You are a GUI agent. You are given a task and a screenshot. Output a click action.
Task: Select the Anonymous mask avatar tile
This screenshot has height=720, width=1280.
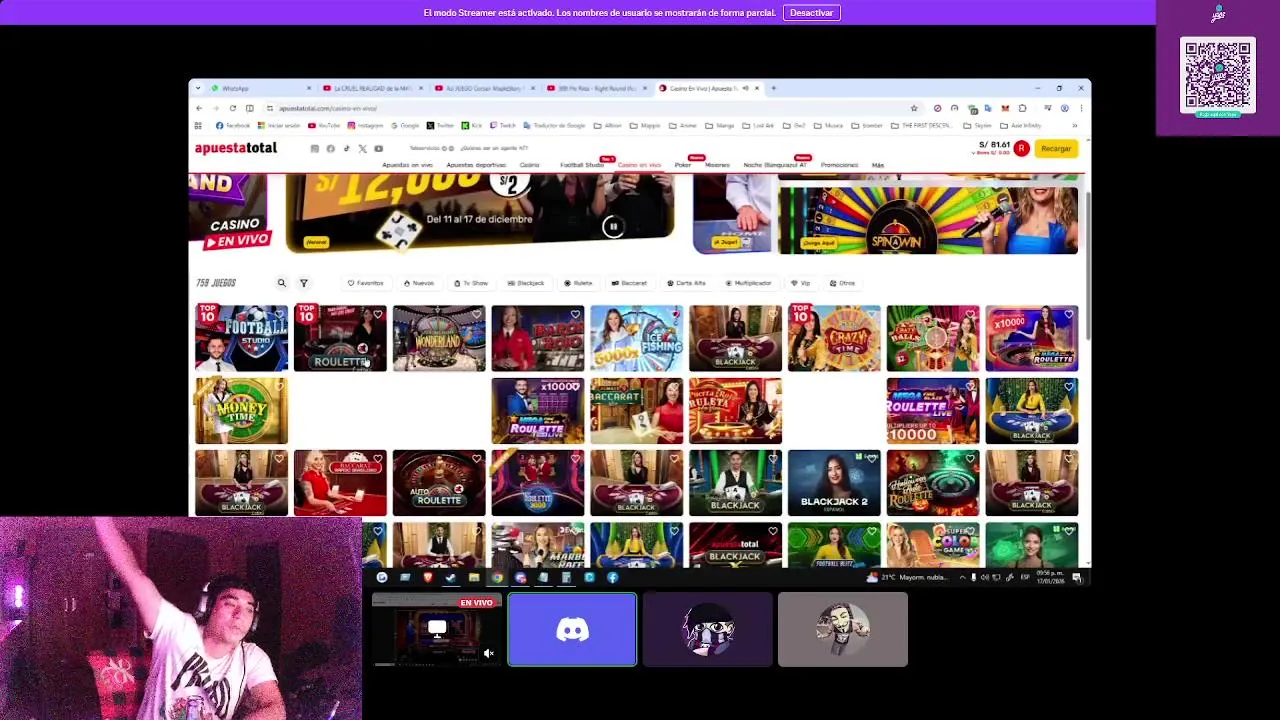(x=843, y=629)
